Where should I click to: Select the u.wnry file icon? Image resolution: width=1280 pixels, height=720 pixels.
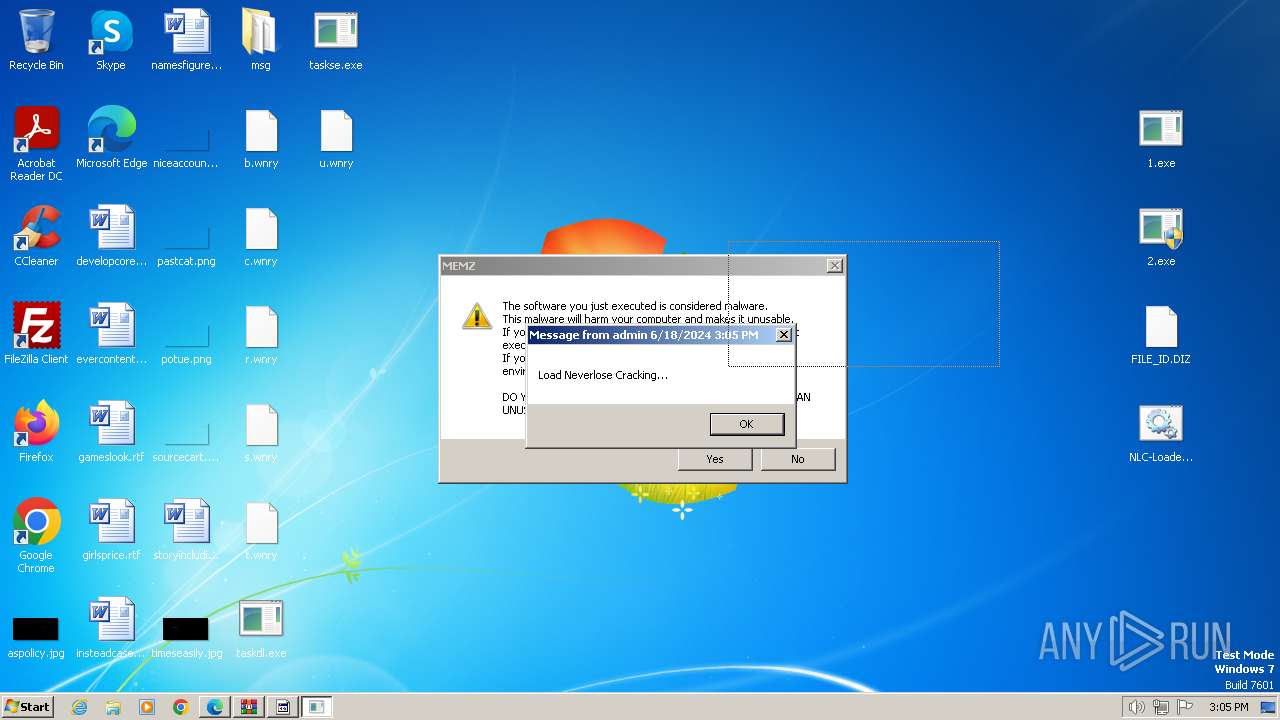336,138
